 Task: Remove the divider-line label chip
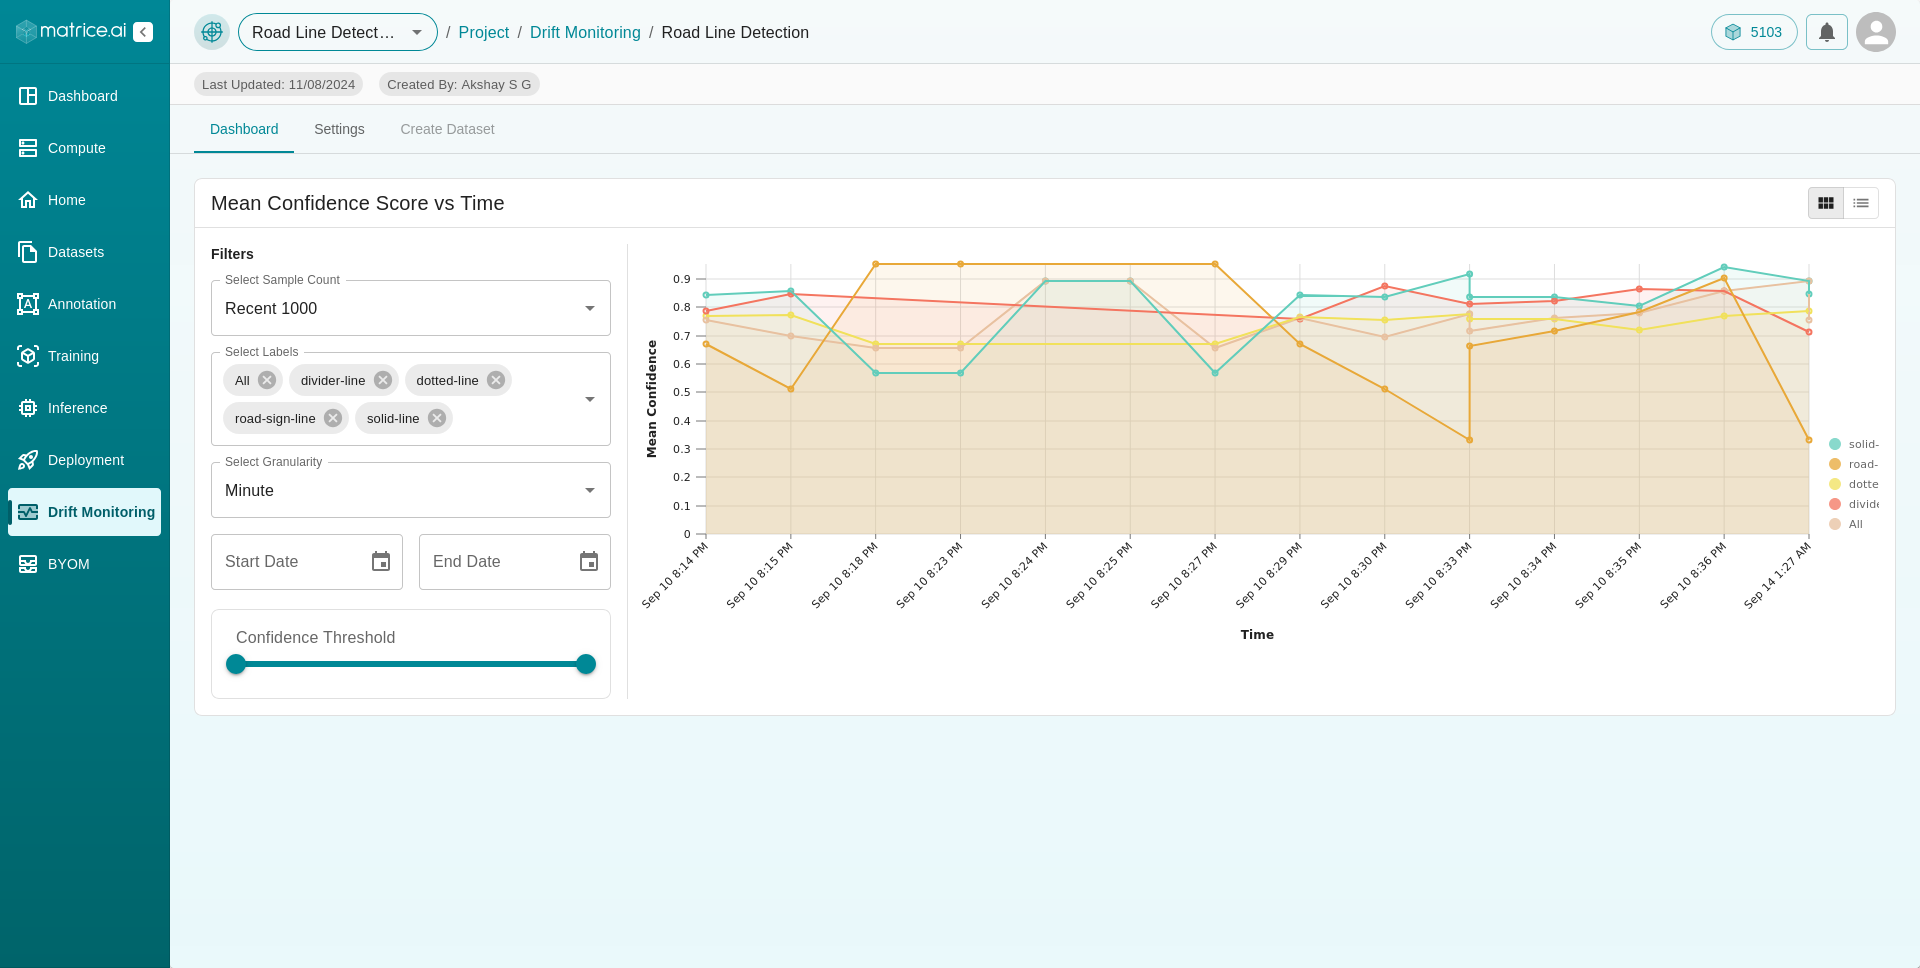(x=383, y=380)
